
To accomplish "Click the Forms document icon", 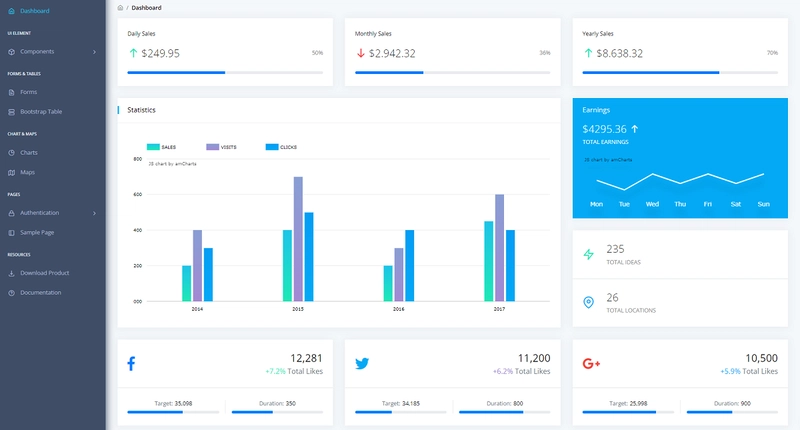I will [x=11, y=92].
